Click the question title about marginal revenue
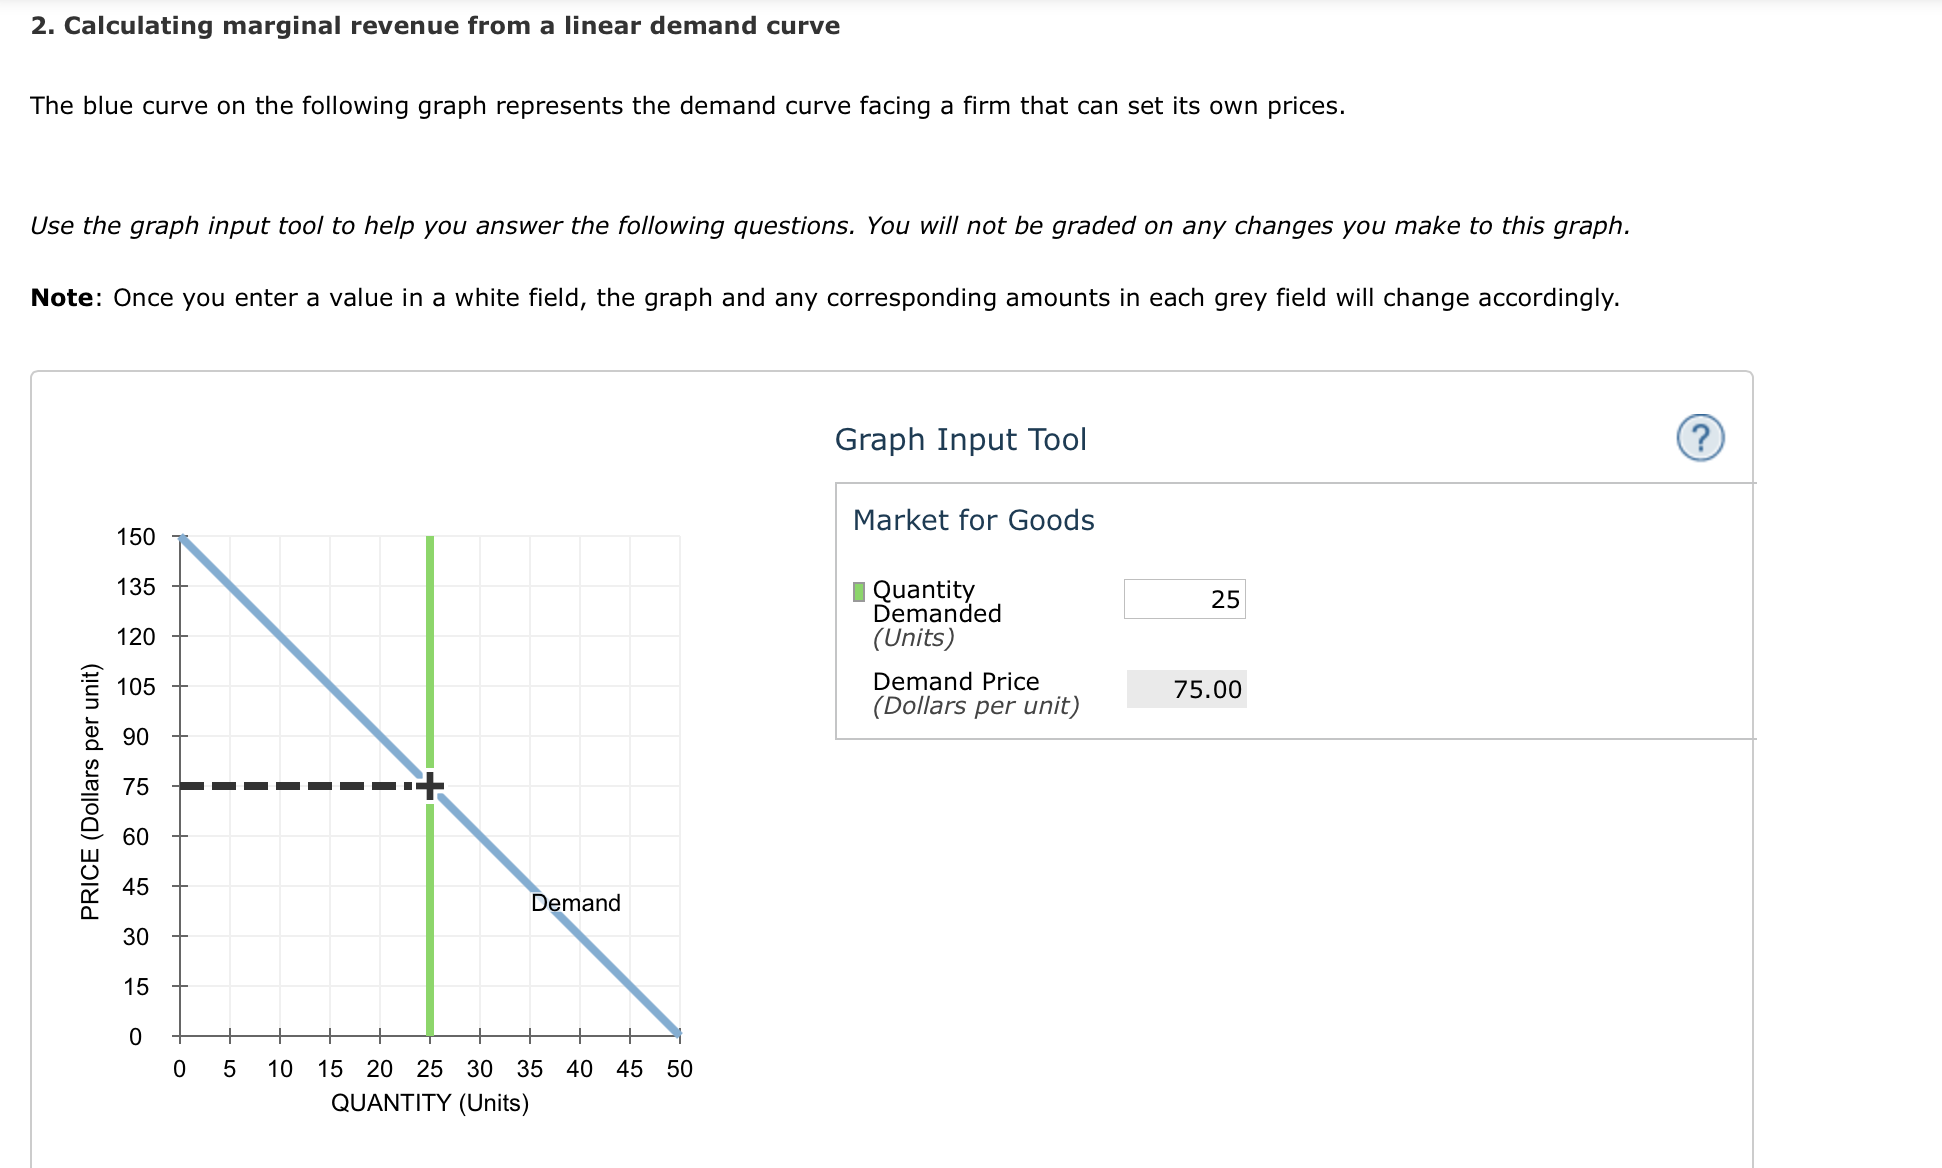1942x1168 pixels. point(435,26)
